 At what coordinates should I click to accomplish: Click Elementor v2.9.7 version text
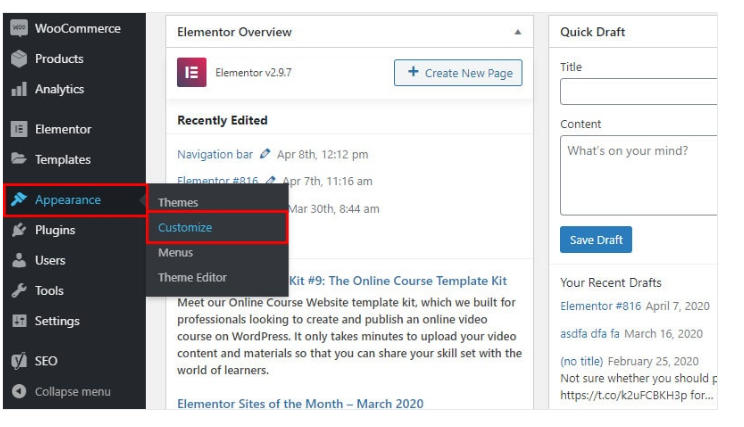pos(253,73)
